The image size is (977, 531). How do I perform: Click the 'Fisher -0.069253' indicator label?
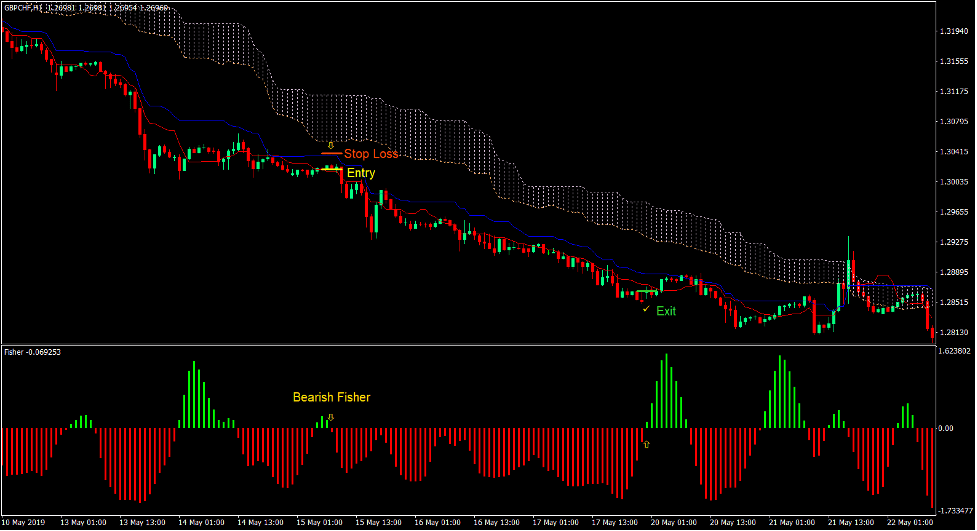[32, 352]
